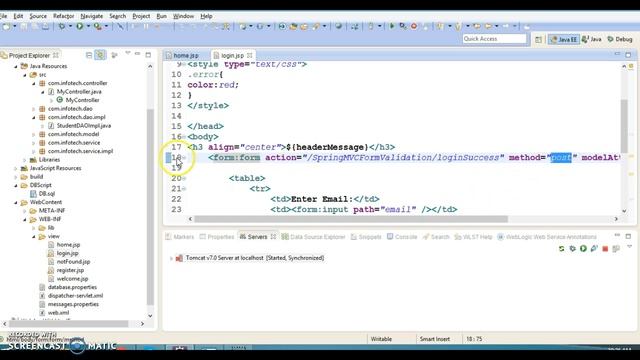This screenshot has height=360, width=640.
Task: Open the Markers tab
Action: click(x=180, y=237)
